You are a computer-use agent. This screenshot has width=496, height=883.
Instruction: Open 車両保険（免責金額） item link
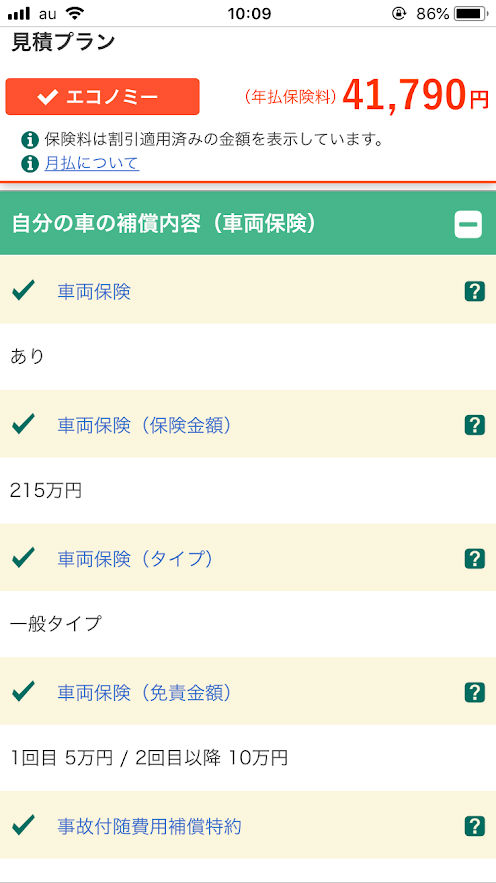pos(144,693)
